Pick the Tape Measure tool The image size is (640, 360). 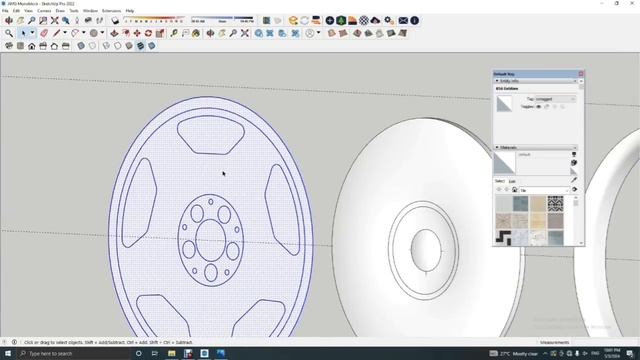point(174,33)
